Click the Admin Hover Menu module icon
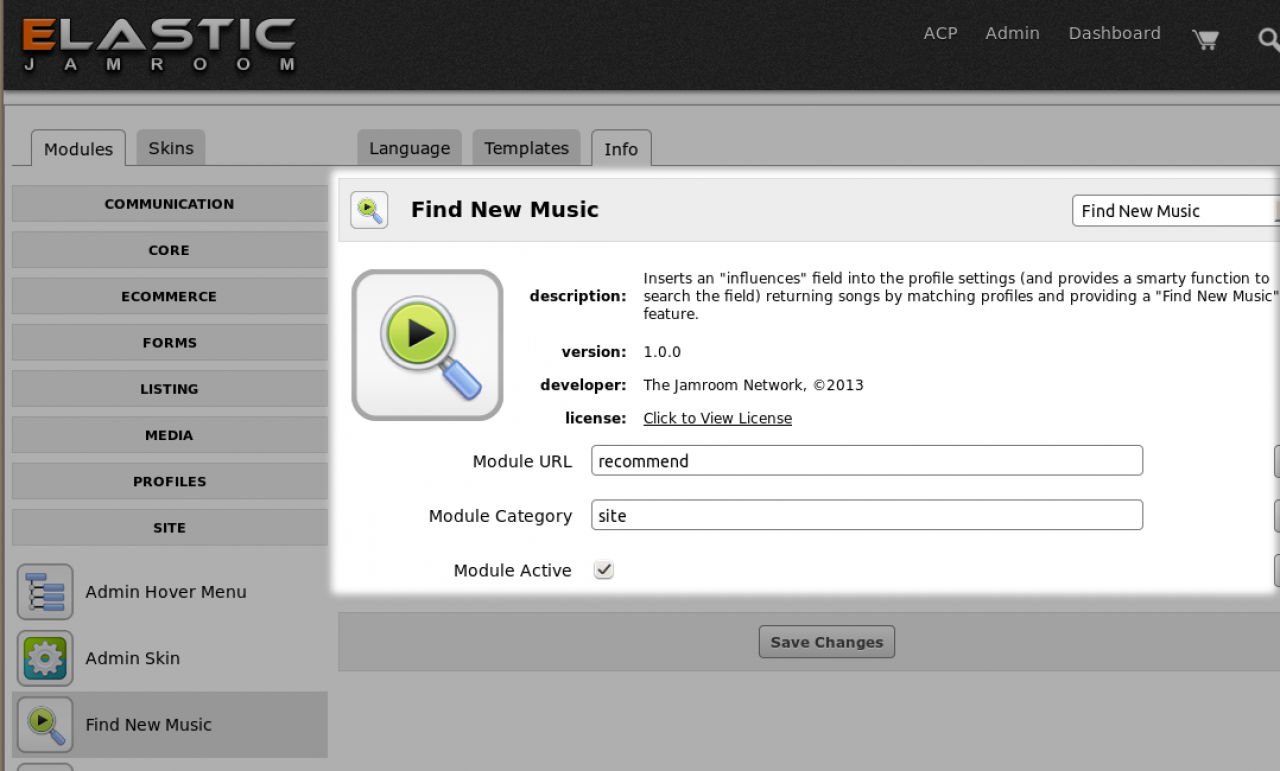This screenshot has height=771, width=1280. [x=45, y=592]
